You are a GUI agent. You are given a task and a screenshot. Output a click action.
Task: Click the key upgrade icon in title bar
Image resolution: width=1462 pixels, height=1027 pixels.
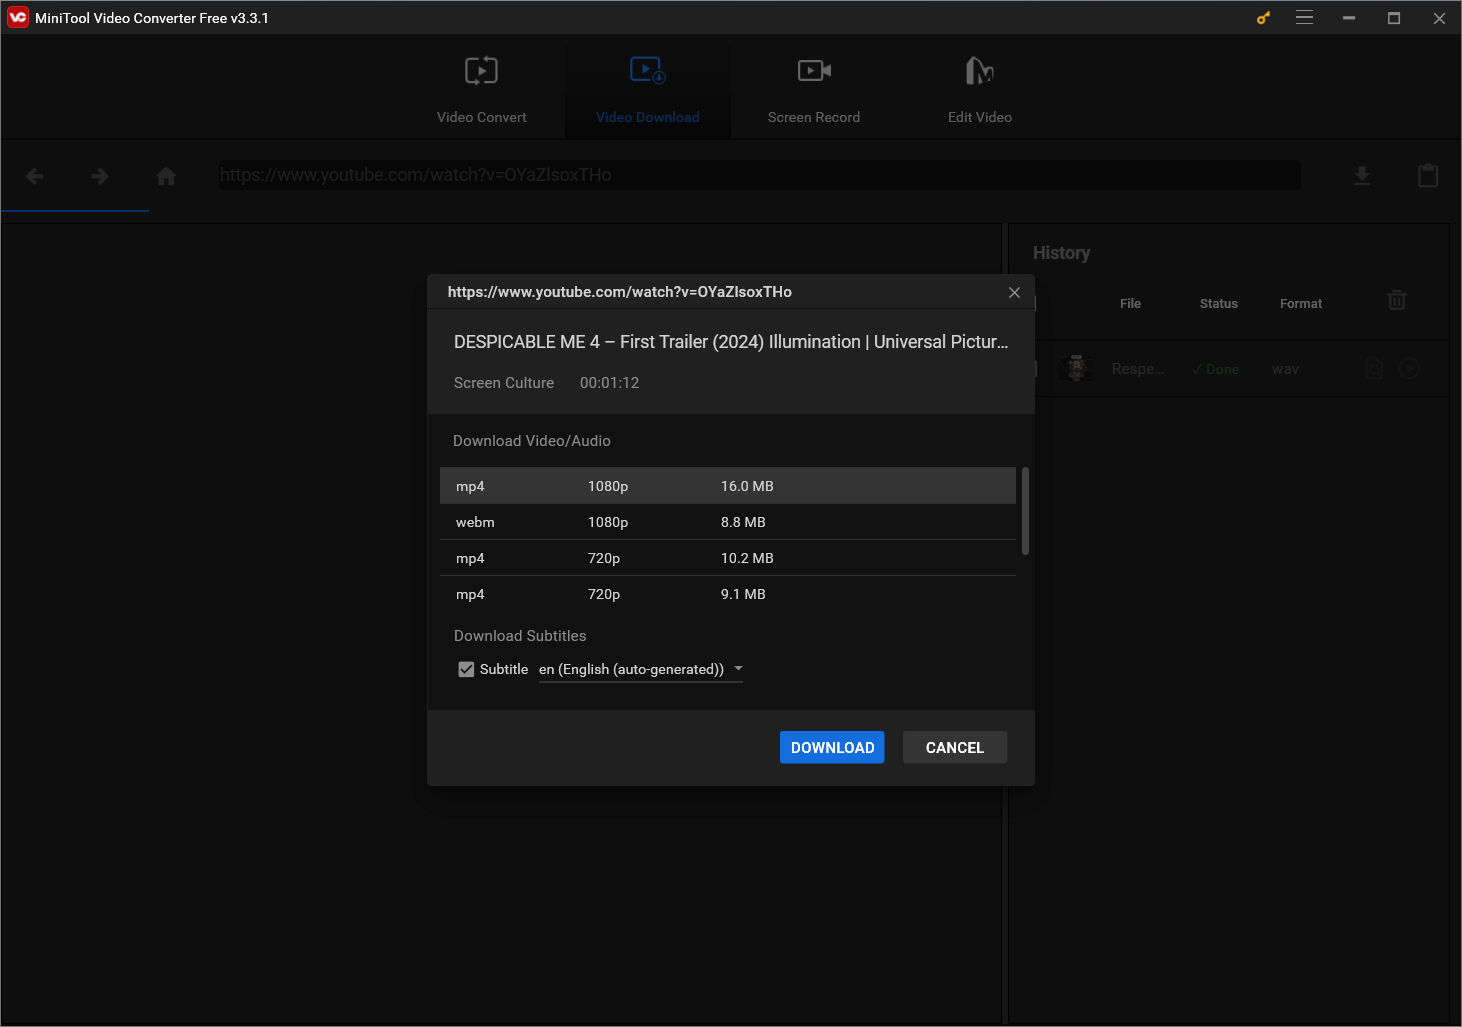pos(1263,18)
